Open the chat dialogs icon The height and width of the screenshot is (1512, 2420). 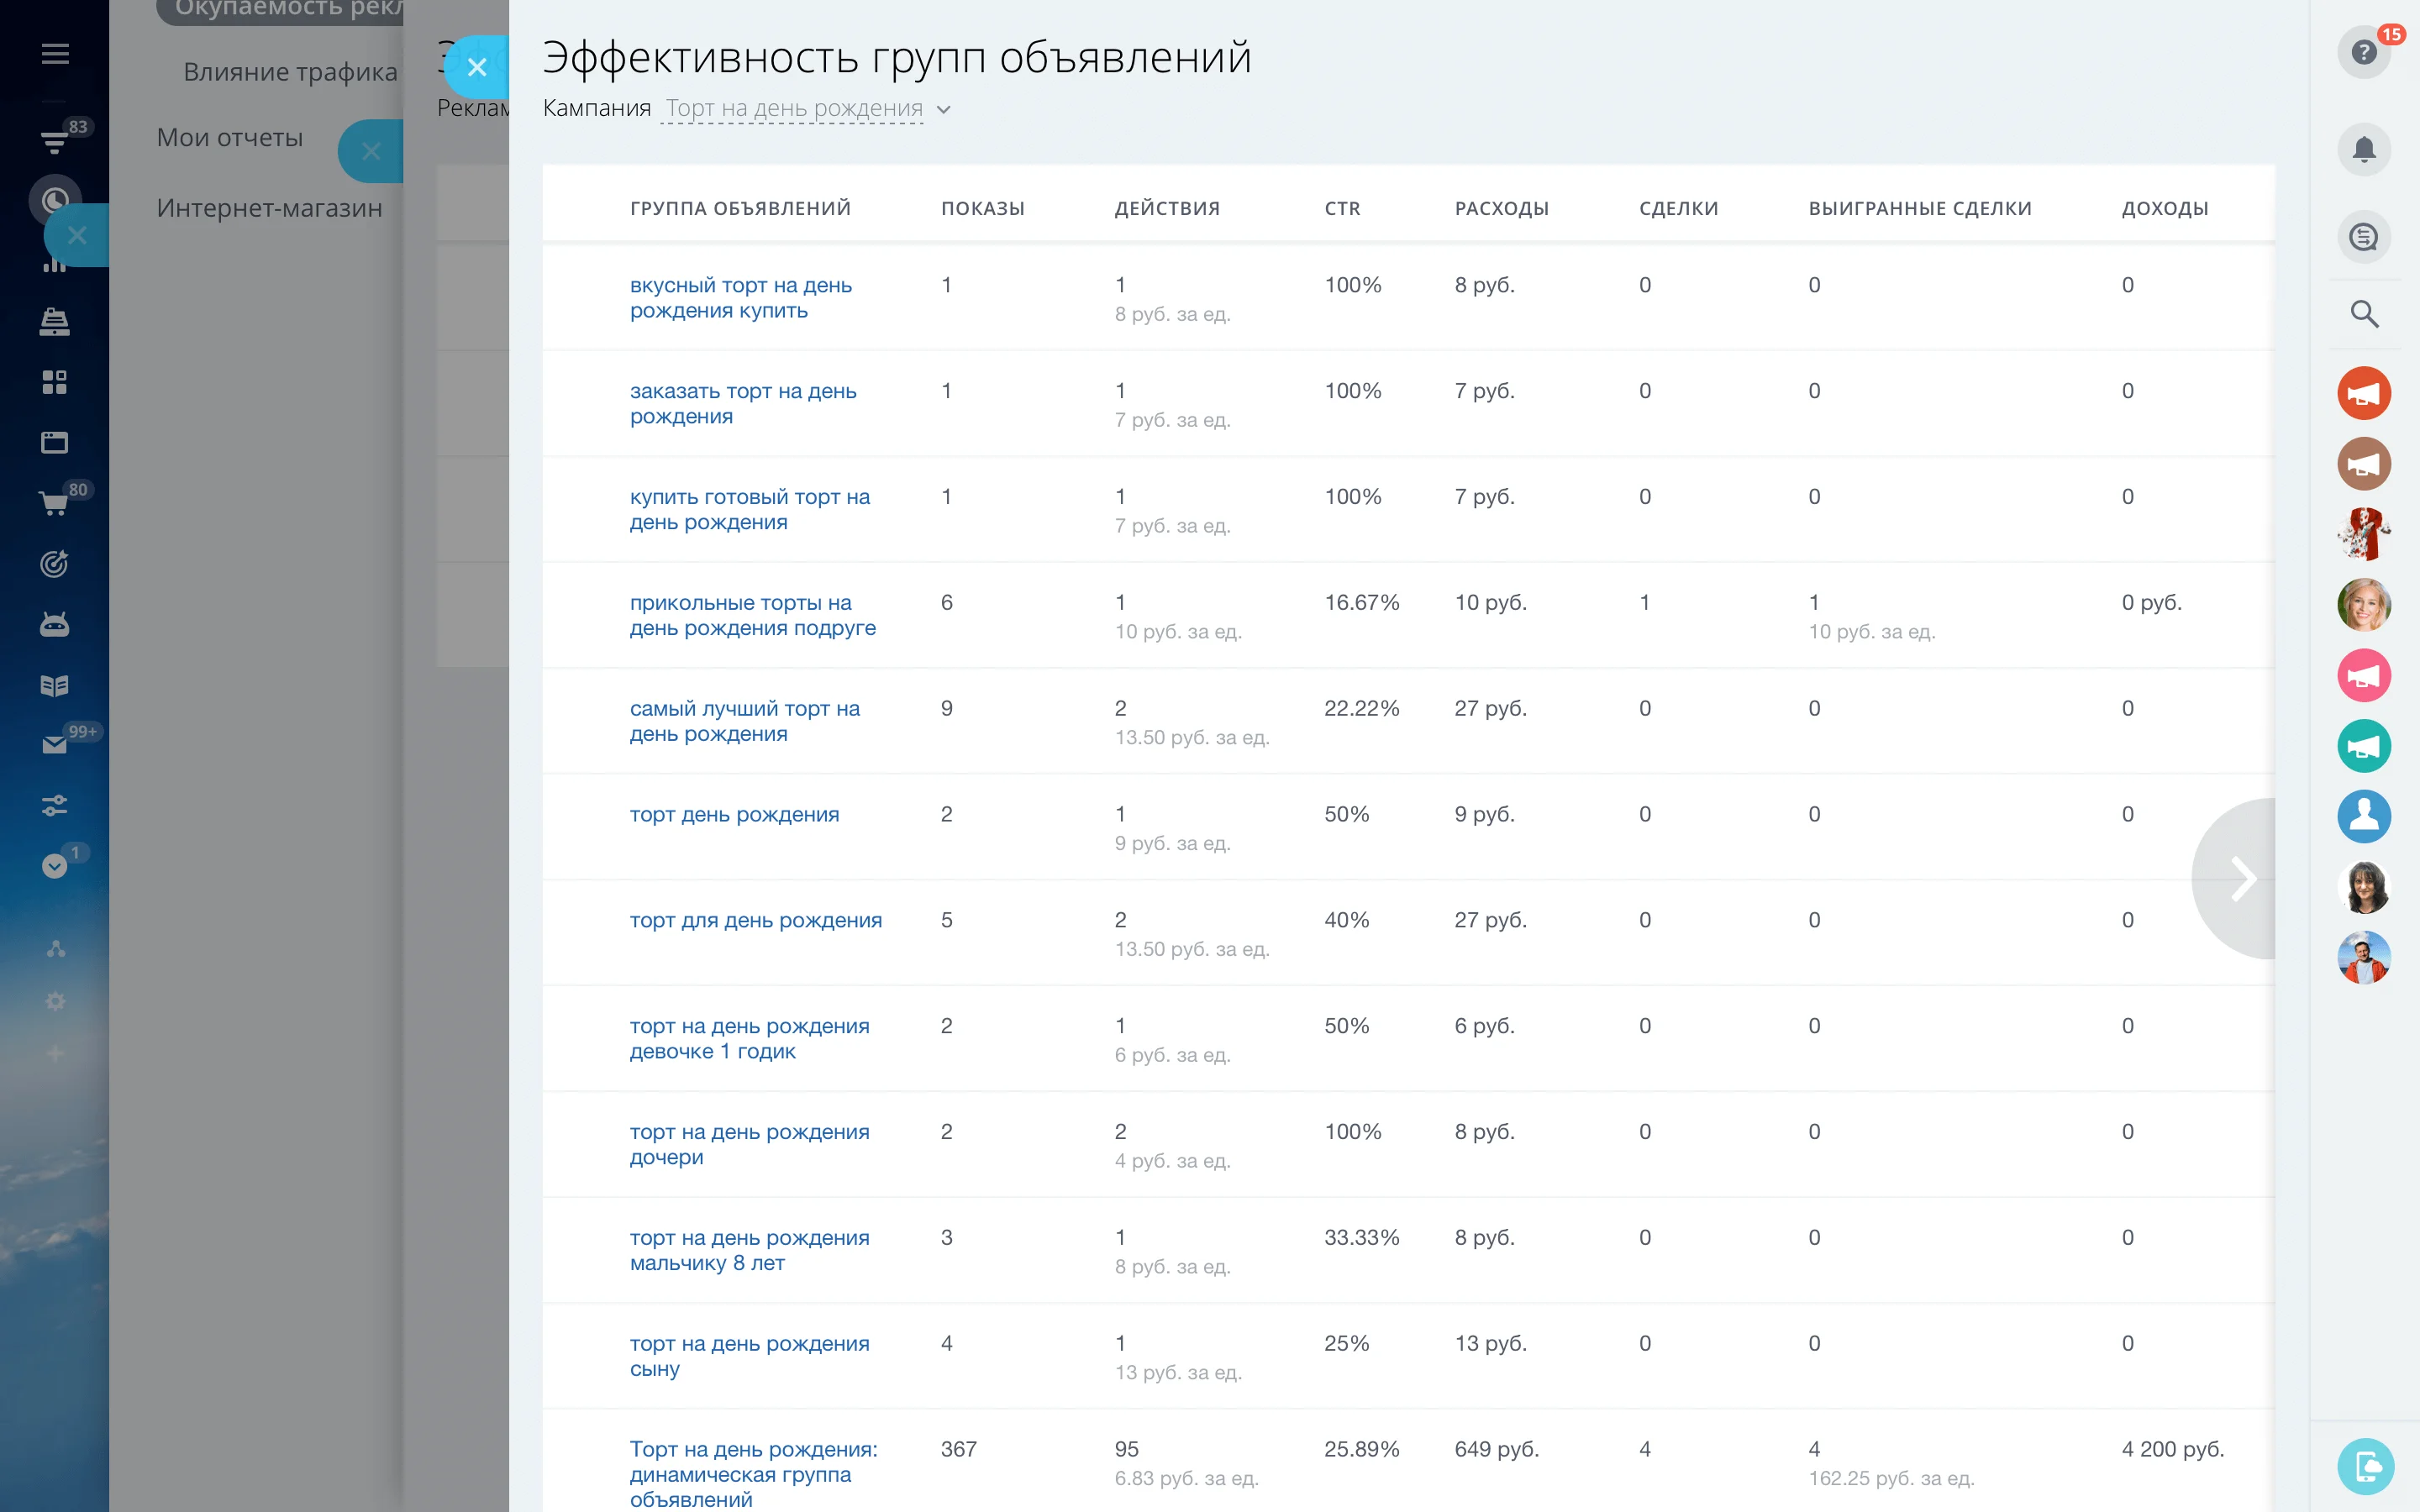pos(2365,237)
